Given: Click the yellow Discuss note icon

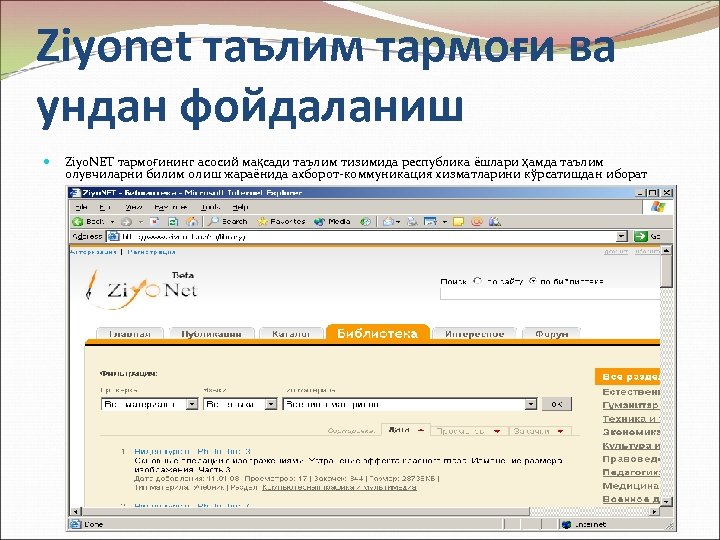Looking at the screenshot, I should [458, 222].
